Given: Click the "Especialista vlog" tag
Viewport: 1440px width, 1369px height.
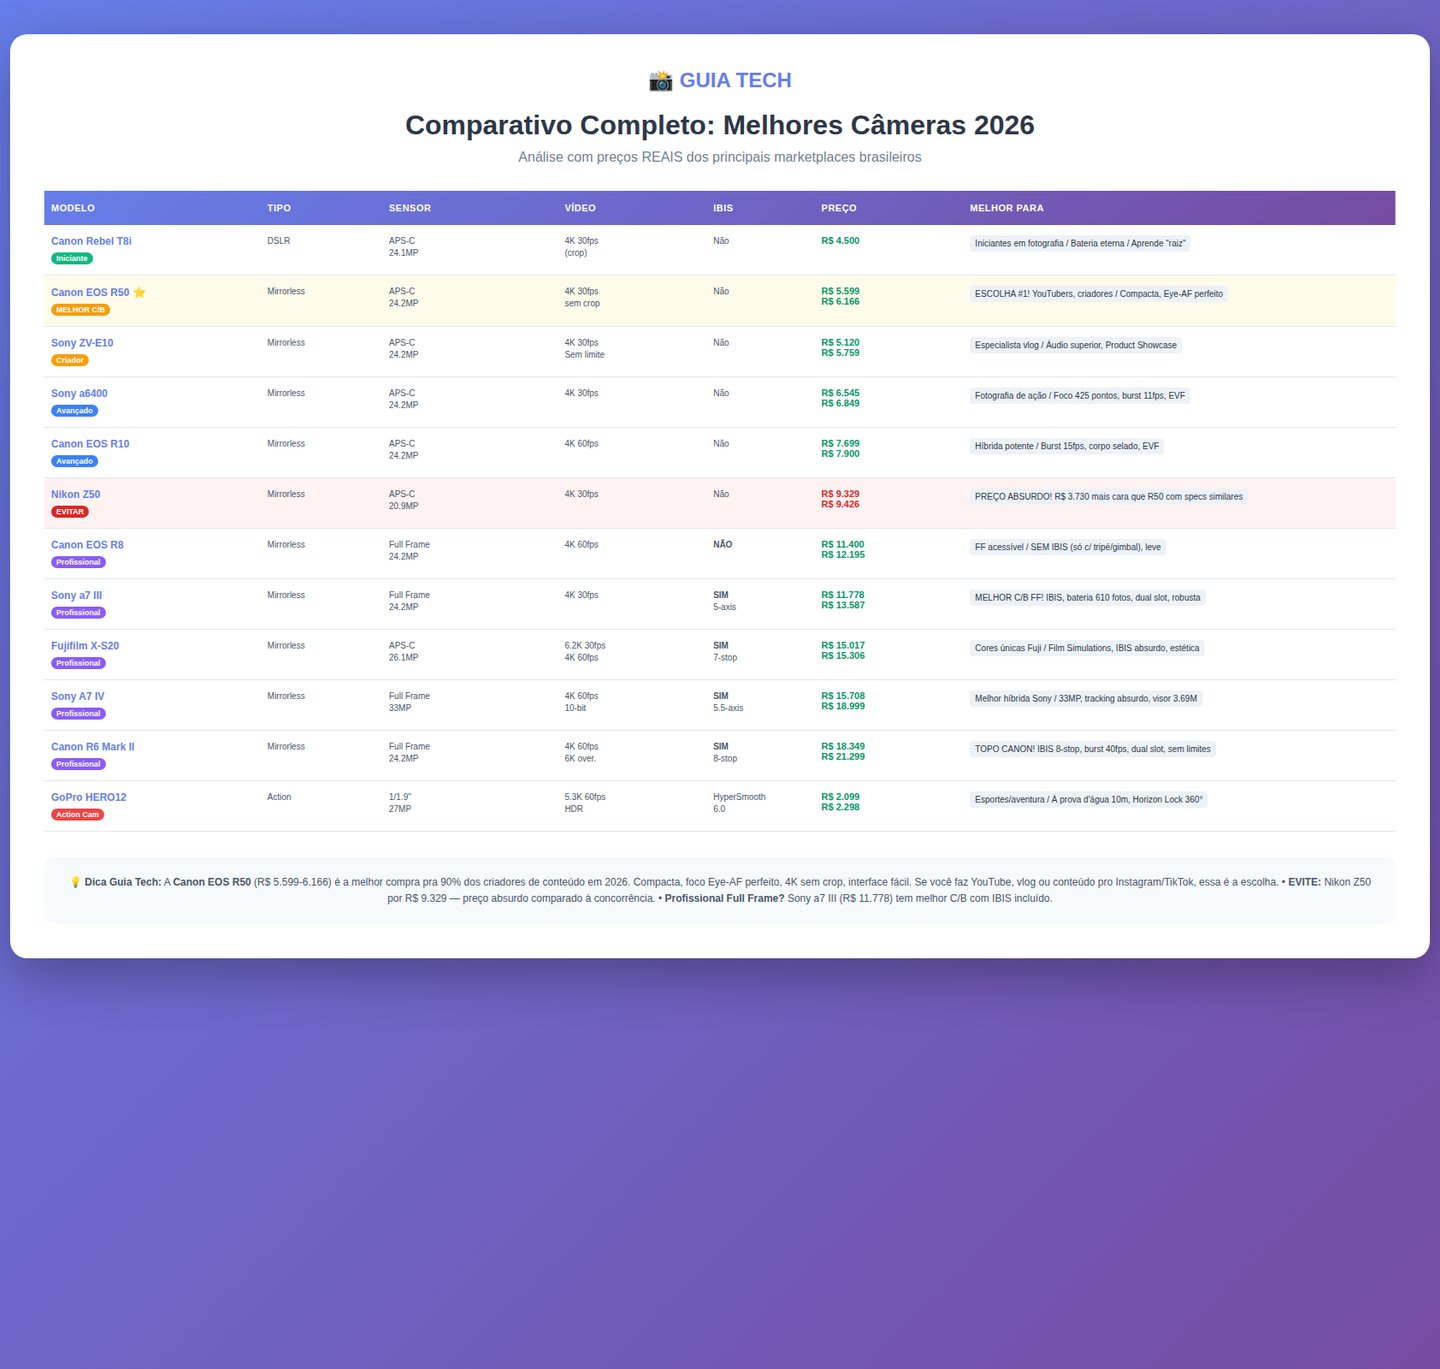Looking at the screenshot, I should tap(1076, 345).
